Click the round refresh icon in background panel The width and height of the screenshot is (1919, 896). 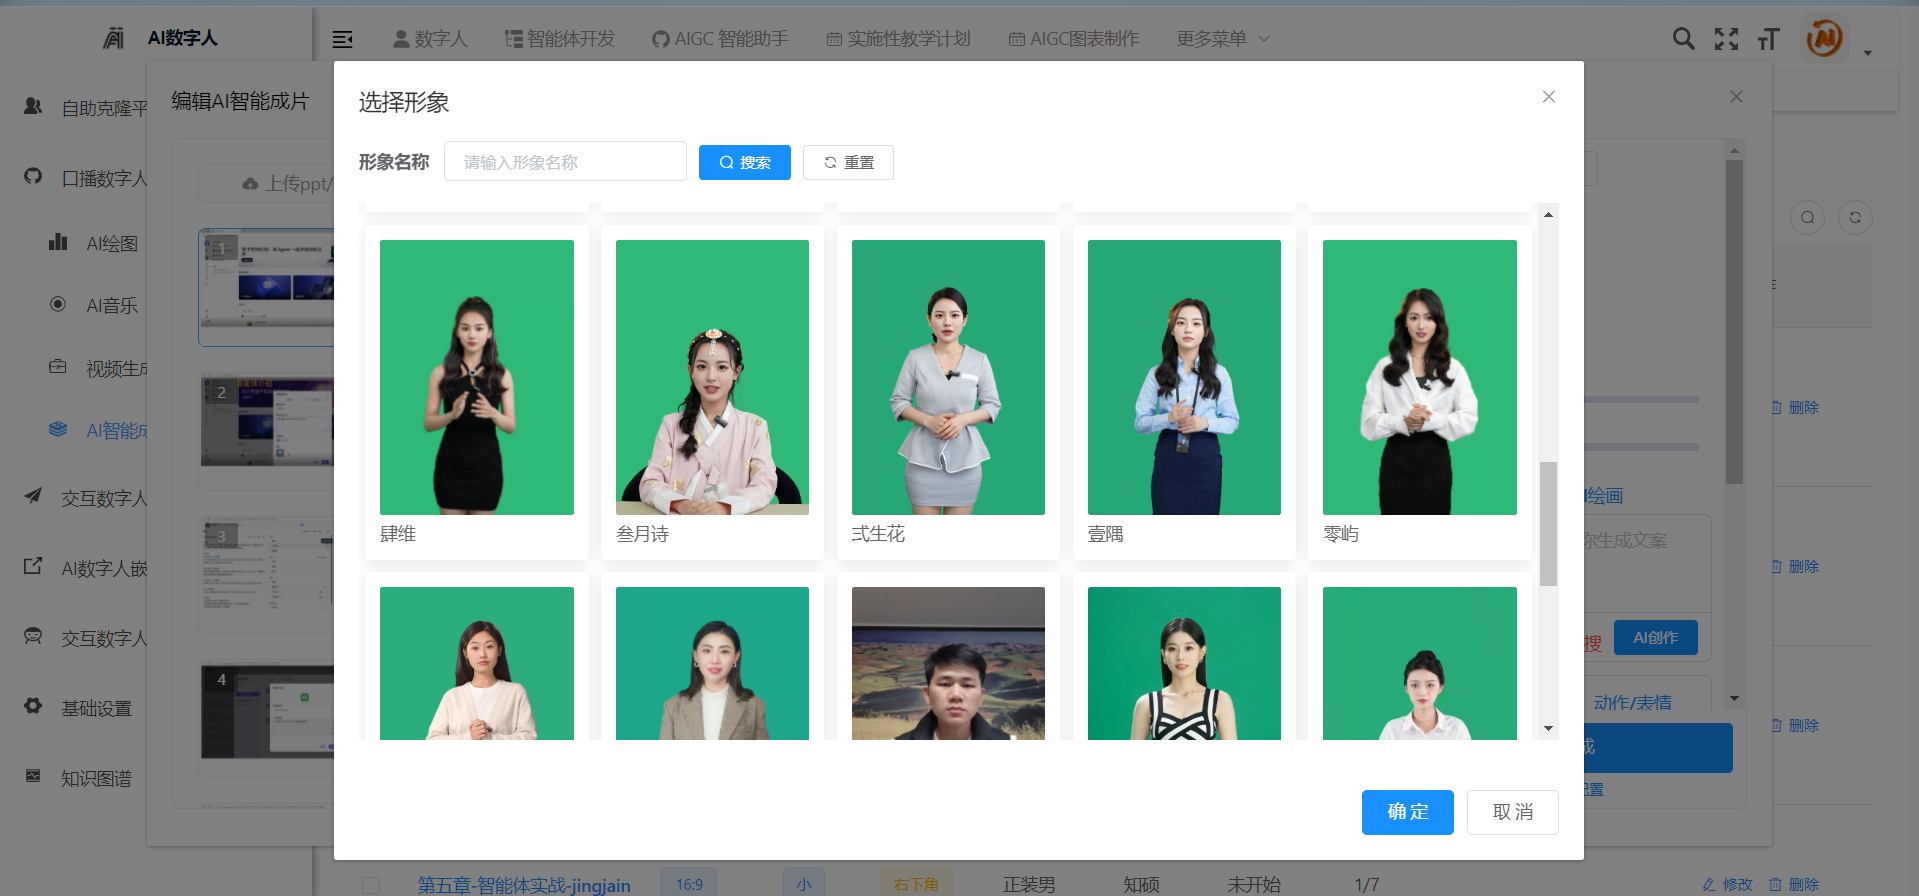click(x=1855, y=217)
